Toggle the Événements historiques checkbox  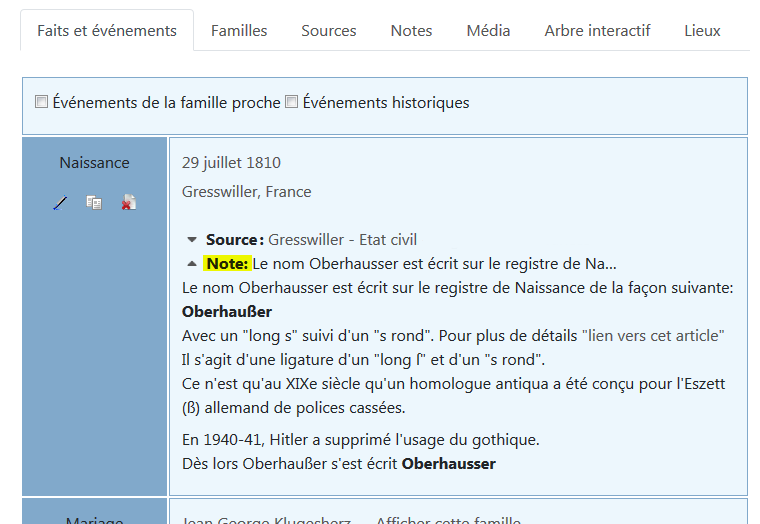tap(292, 102)
